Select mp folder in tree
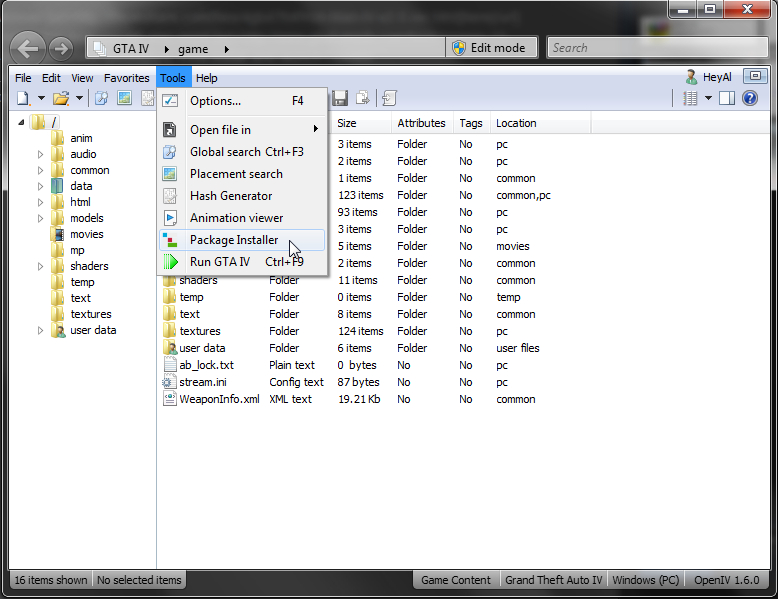Screen dimensions: 778x599 coord(77,250)
